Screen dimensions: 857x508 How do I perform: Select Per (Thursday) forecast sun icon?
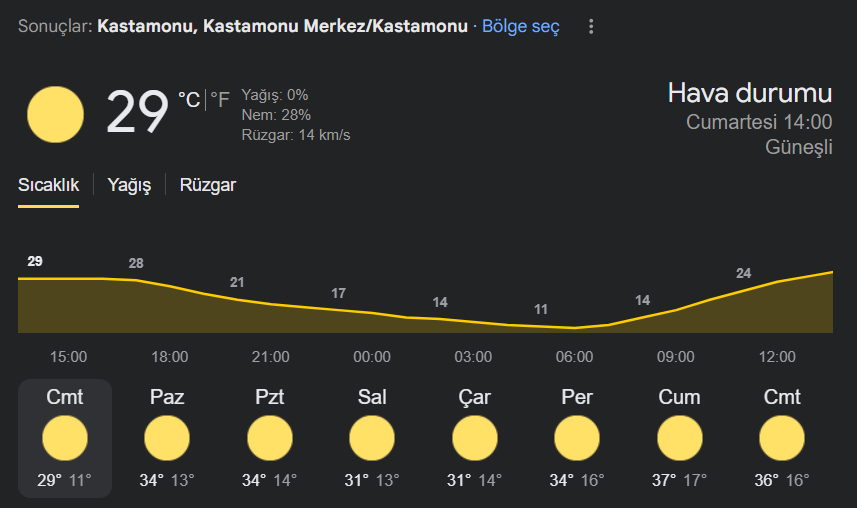577,438
